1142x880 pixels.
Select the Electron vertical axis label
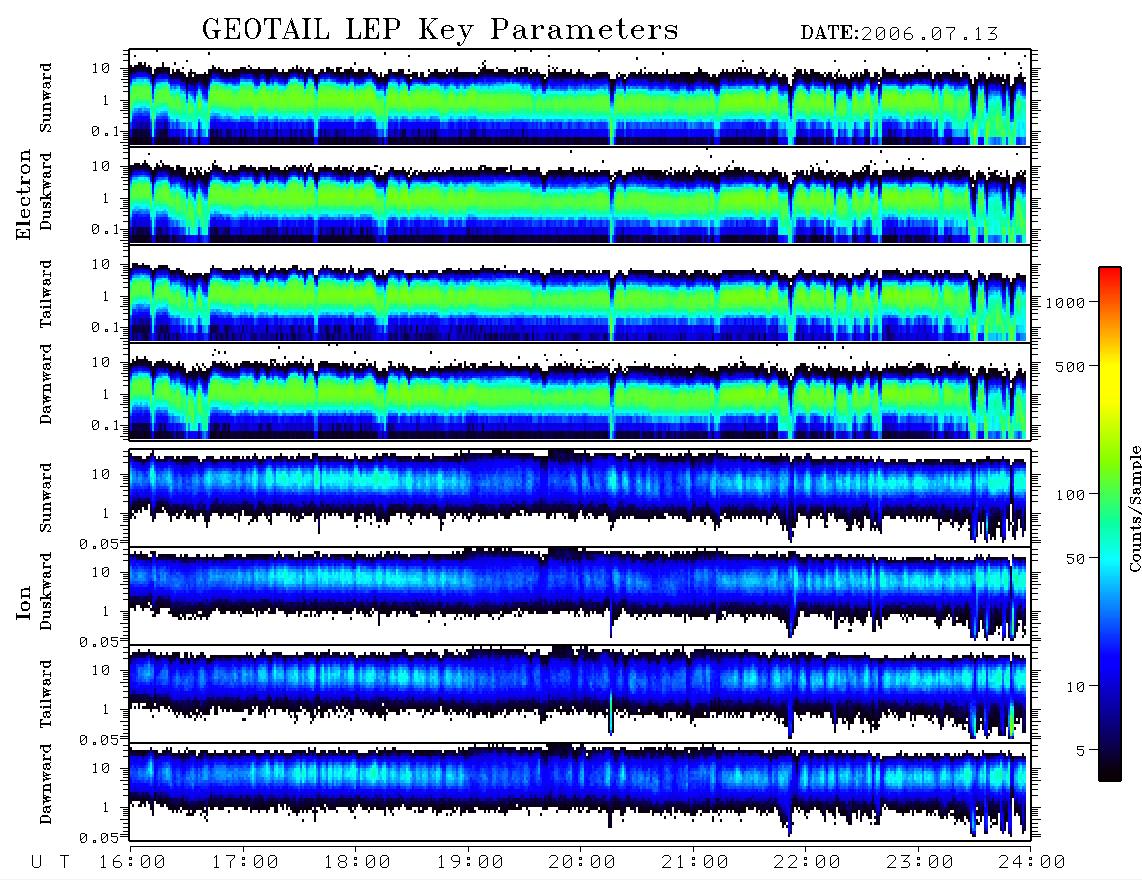24,195
